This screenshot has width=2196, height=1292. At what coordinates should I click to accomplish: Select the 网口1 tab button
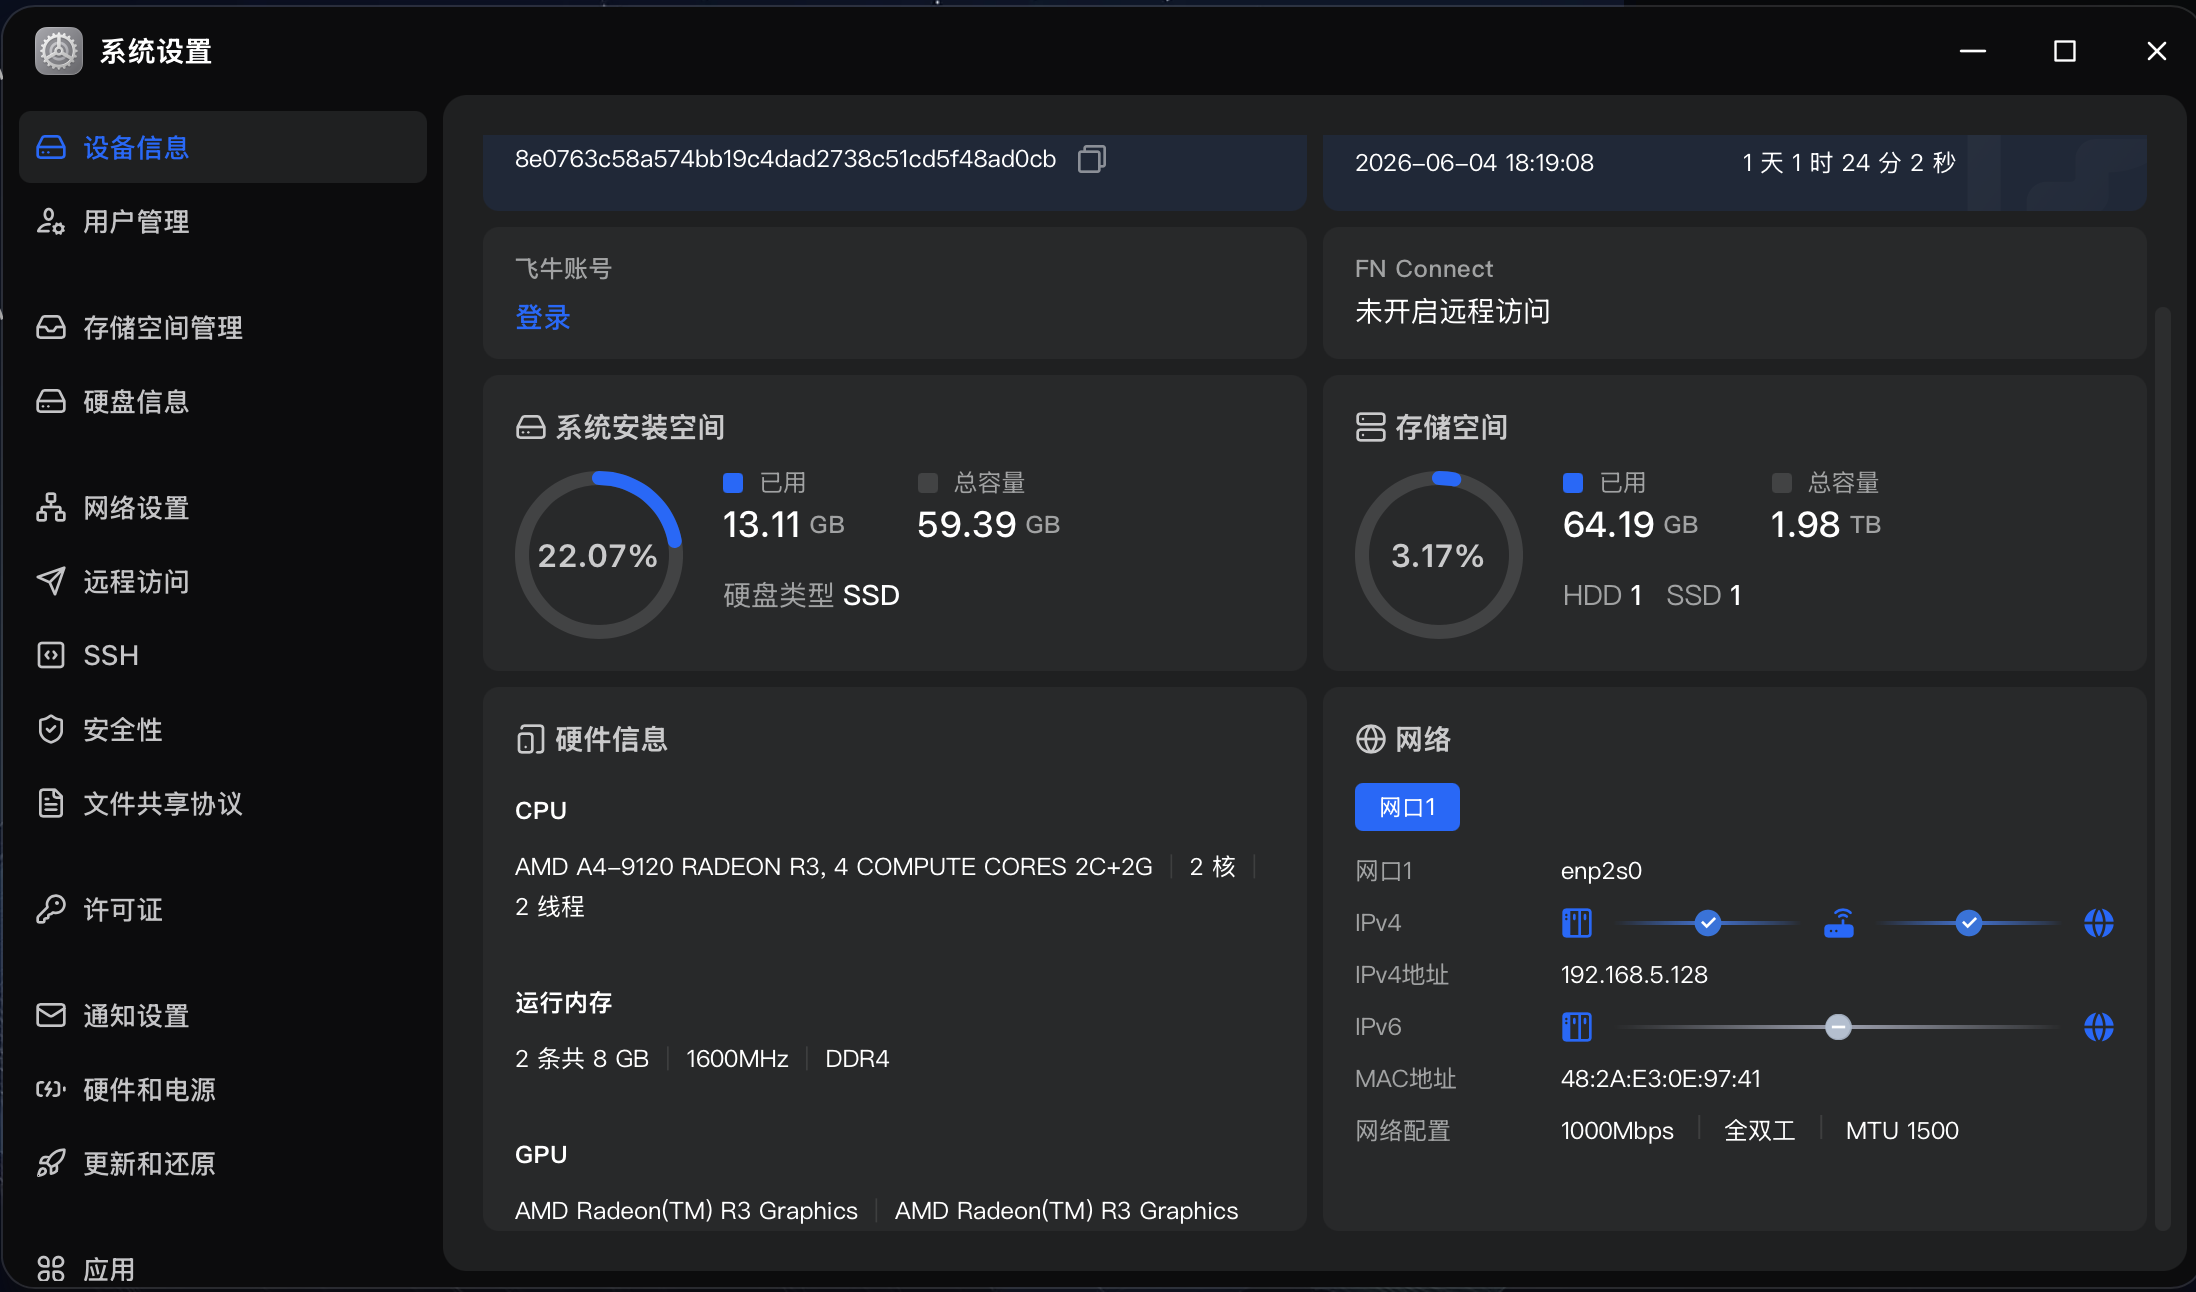(1407, 807)
